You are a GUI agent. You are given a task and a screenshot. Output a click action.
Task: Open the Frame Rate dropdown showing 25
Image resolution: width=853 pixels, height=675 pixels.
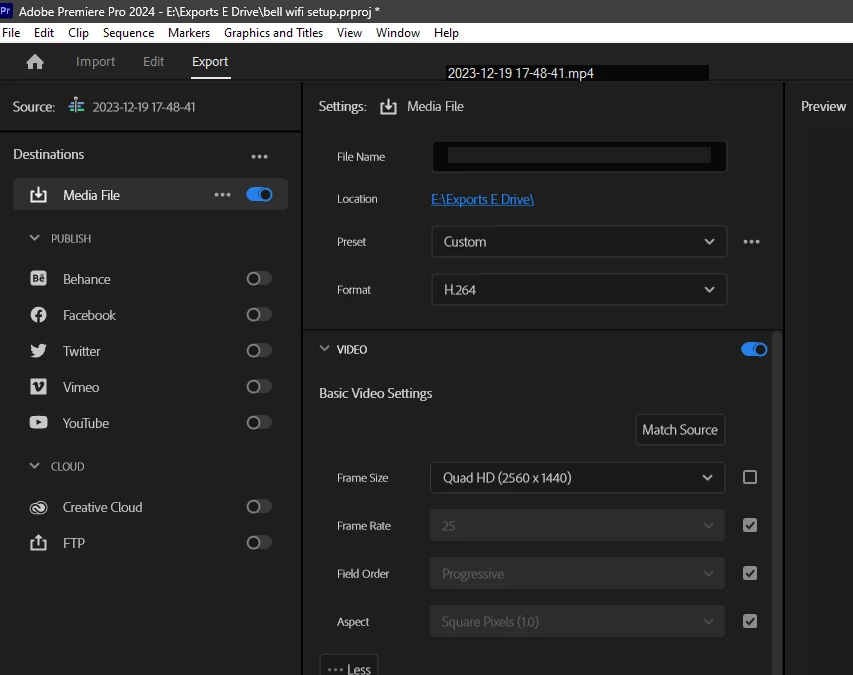click(x=577, y=525)
